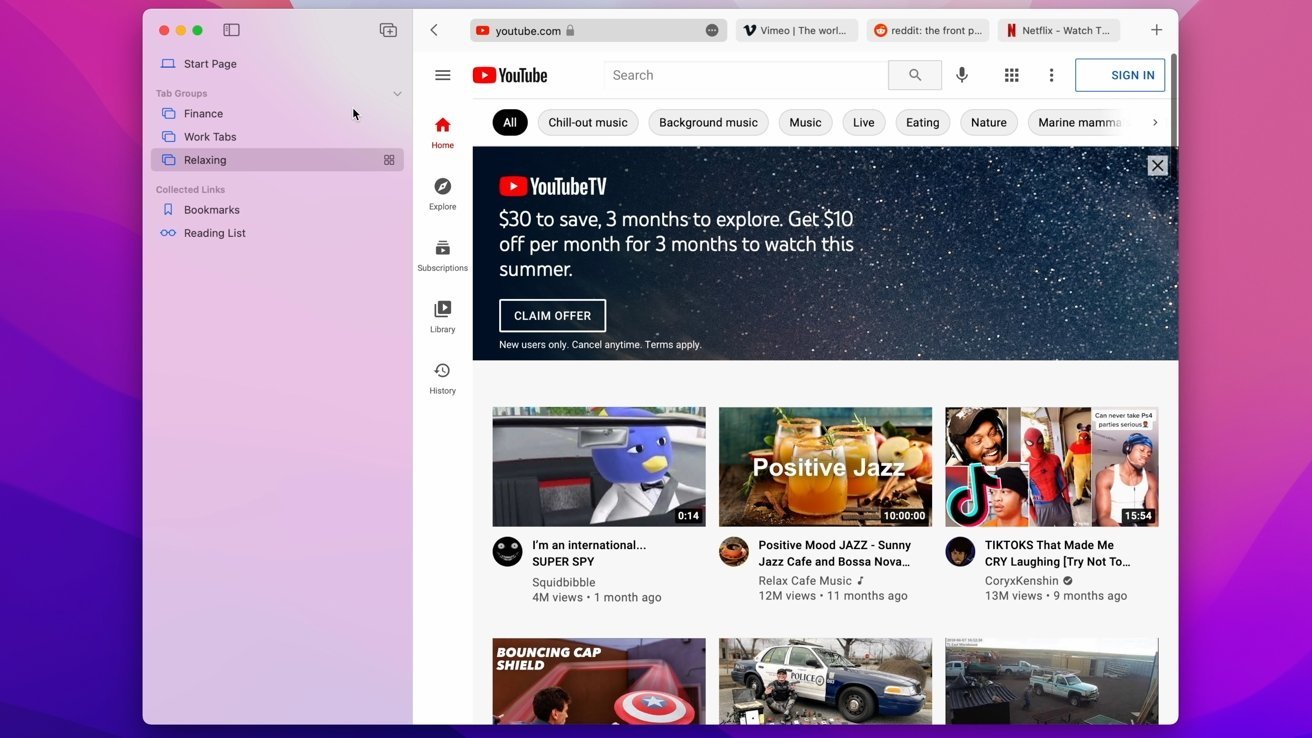1312x738 pixels.
Task: Click the CLAIM OFFER button
Action: (x=552, y=316)
